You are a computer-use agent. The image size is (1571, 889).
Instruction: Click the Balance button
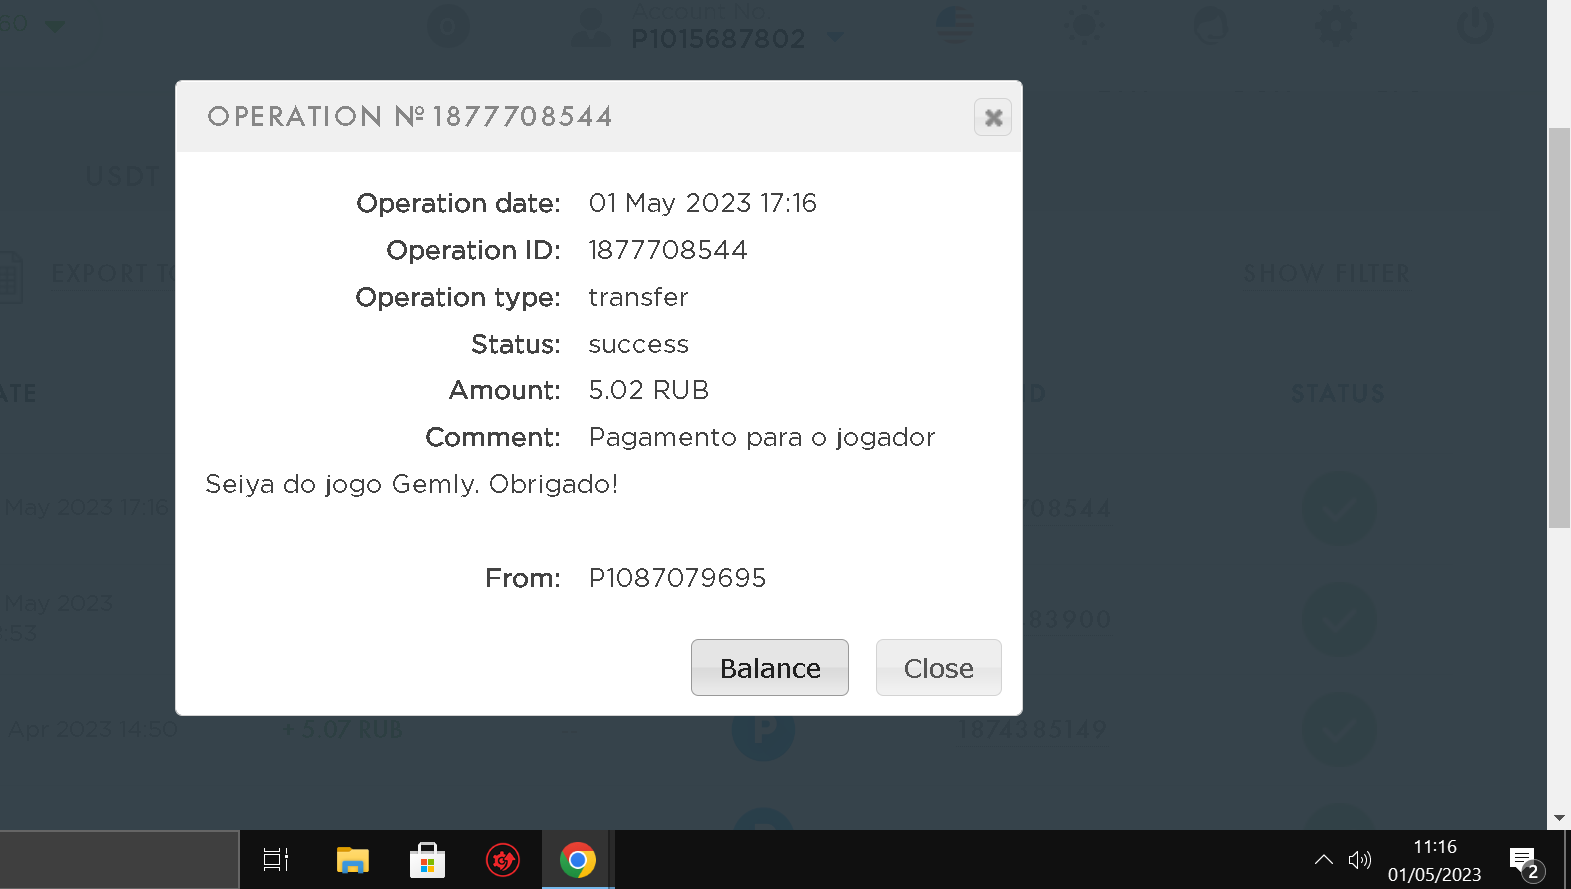(x=770, y=668)
